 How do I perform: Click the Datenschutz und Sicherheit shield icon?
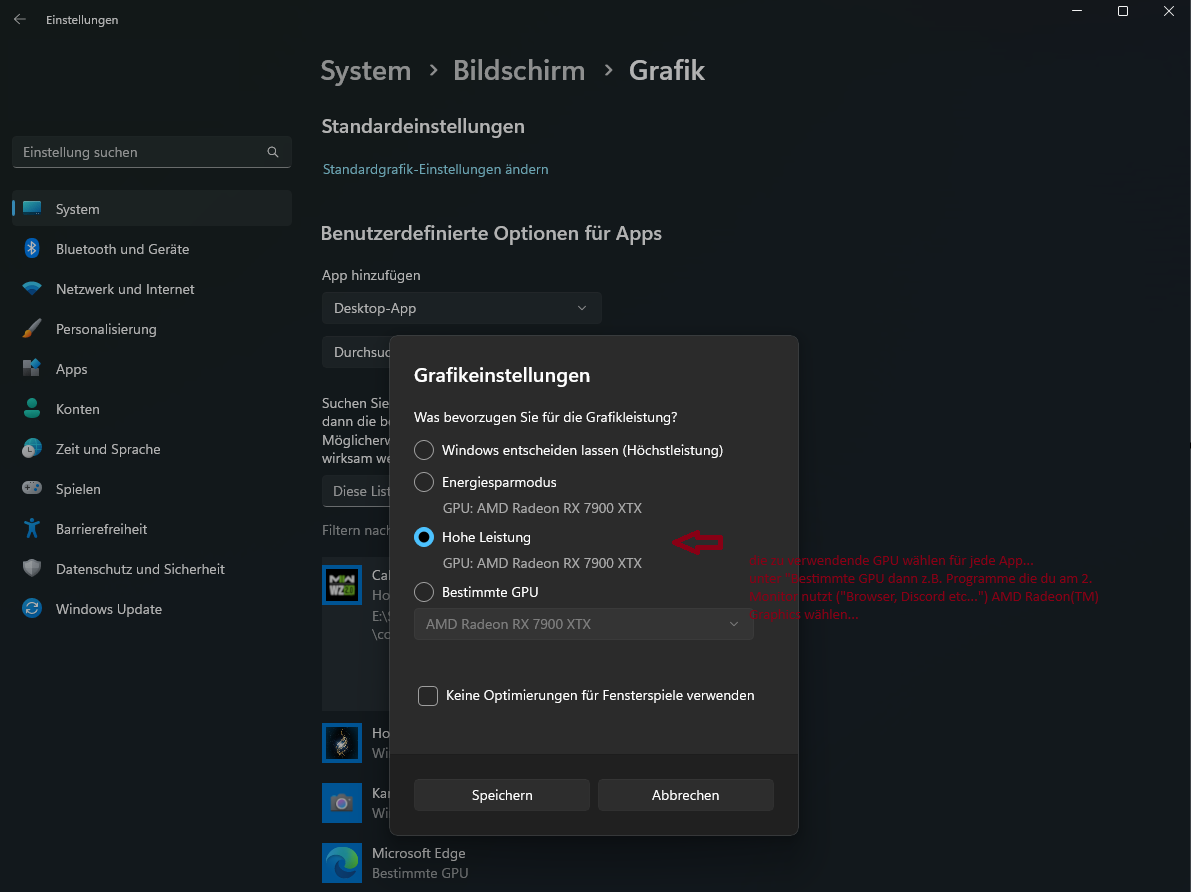pyautogui.click(x=32, y=569)
